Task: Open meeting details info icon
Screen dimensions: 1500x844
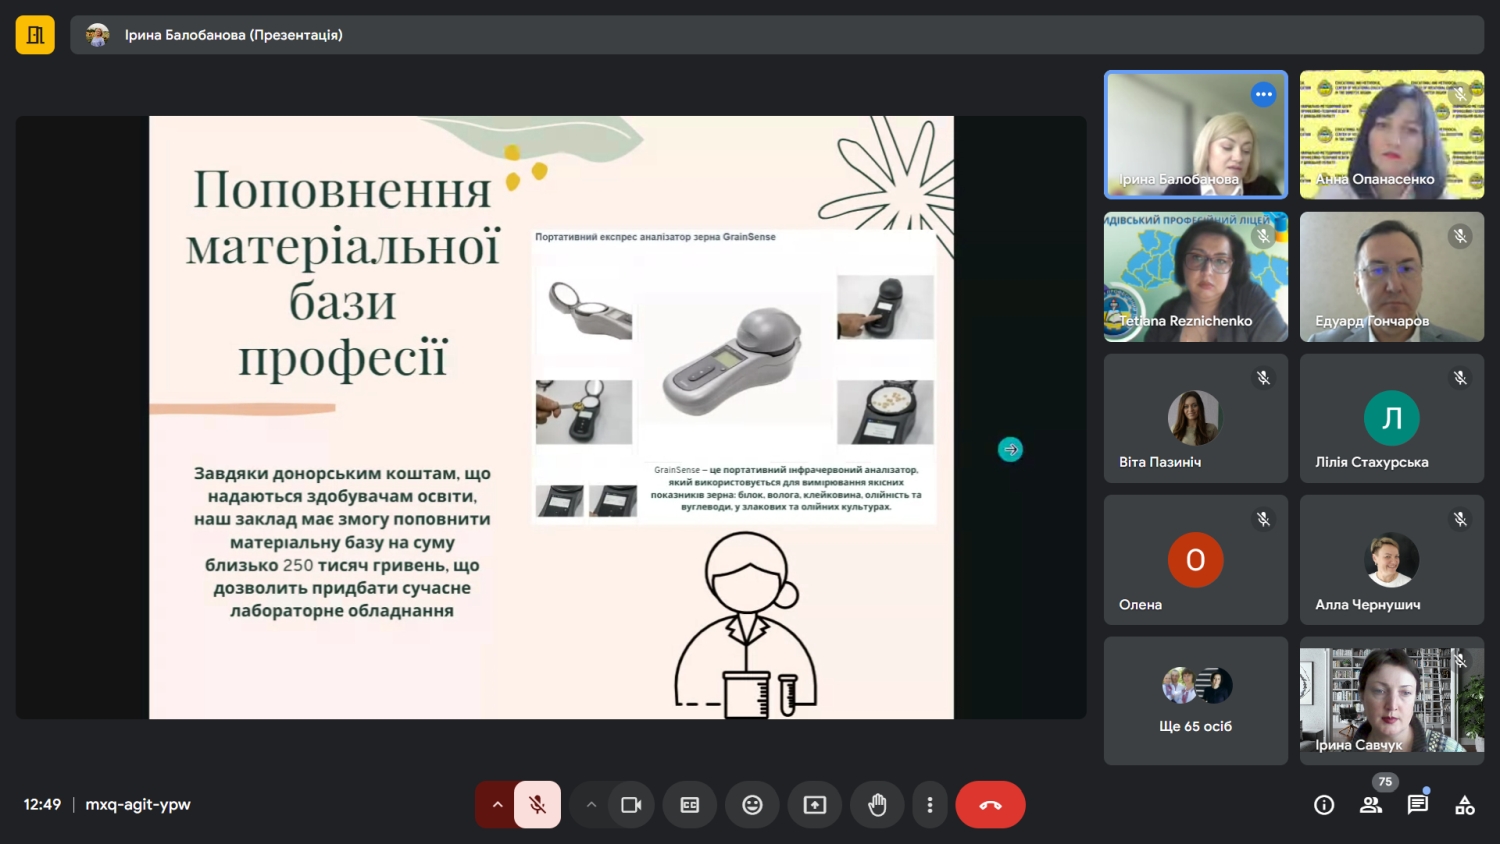Action: pyautogui.click(x=1324, y=805)
